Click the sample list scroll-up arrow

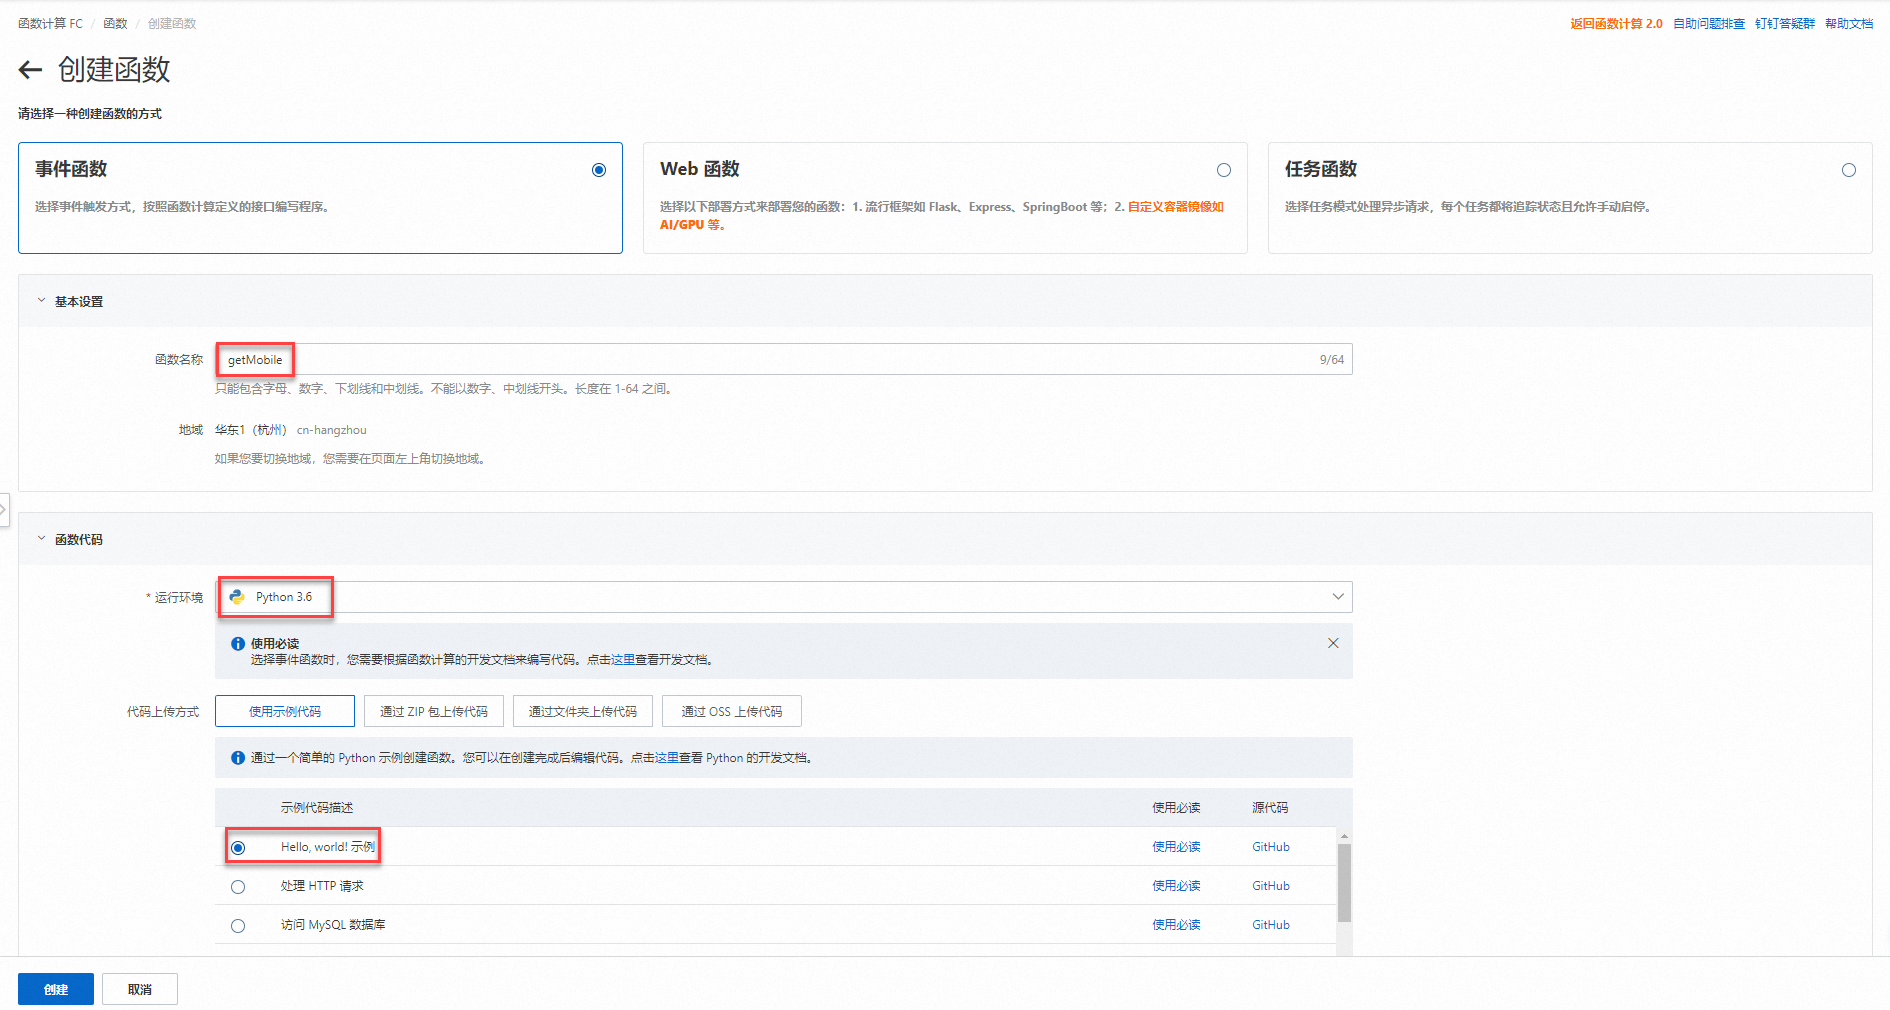(x=1344, y=836)
